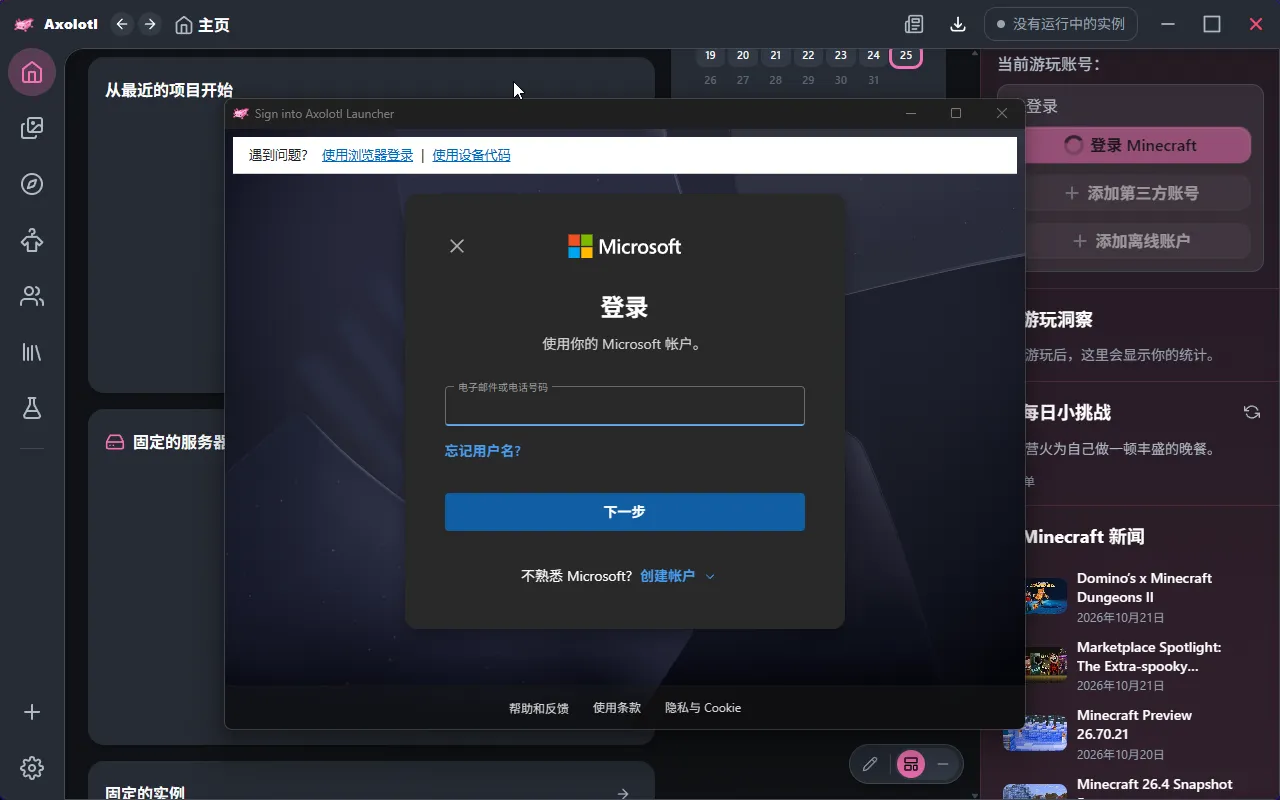Maximize the Sign into Axolotl Launcher window
This screenshot has height=800, width=1280.
(956, 113)
